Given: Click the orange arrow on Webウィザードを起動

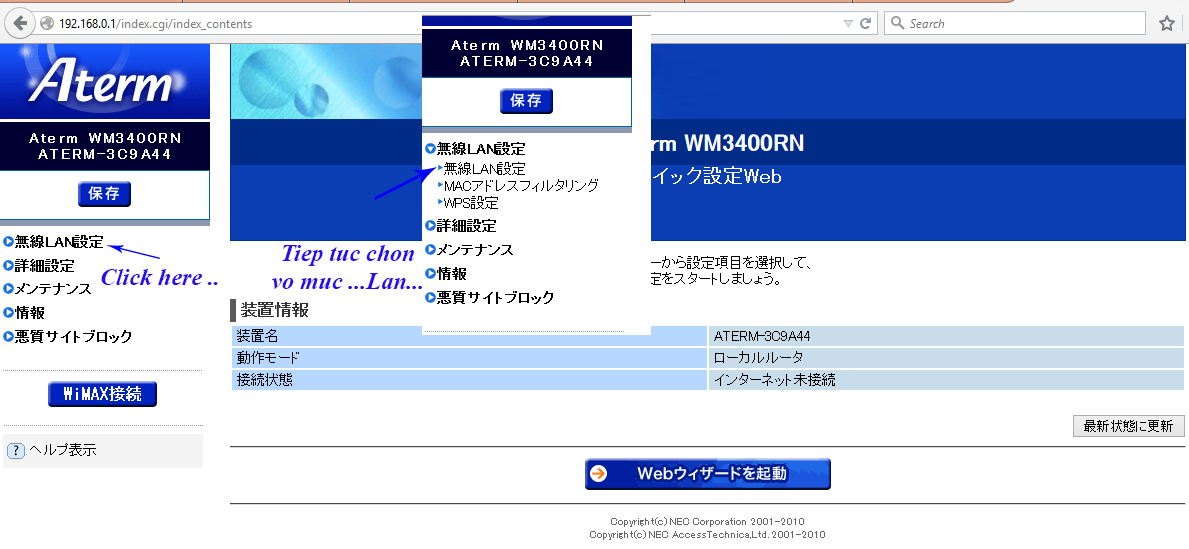Looking at the screenshot, I should (599, 474).
